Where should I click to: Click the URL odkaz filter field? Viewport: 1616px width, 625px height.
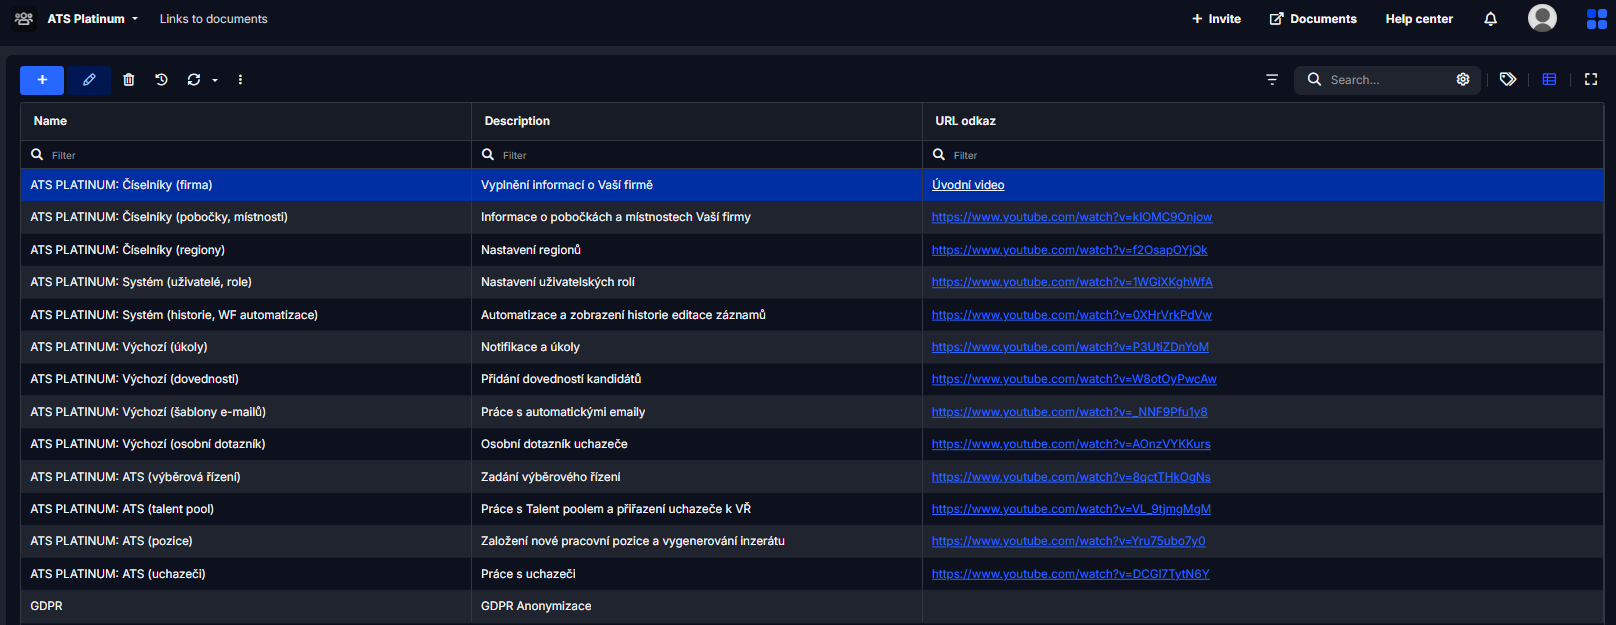pos(1262,155)
